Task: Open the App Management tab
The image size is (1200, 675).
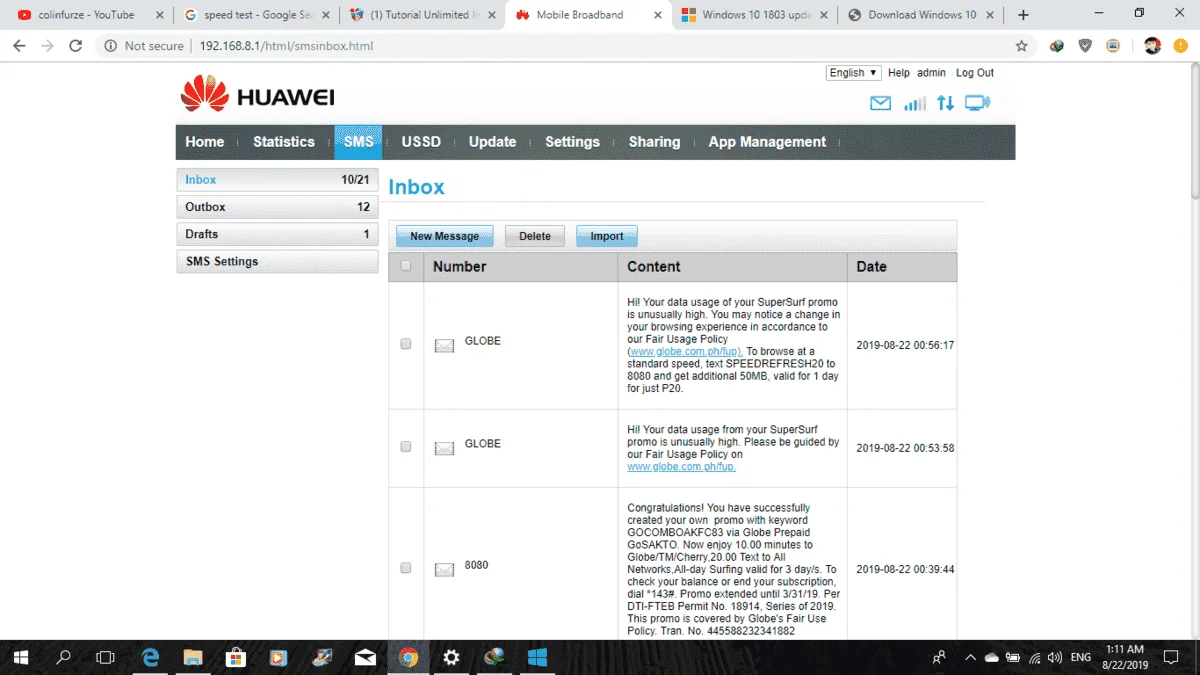Action: click(767, 142)
